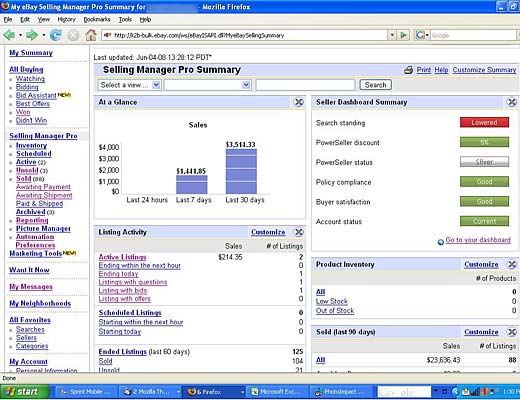This screenshot has height=400, width=520.
Task: Click the Go to your dashboard link
Action: coord(478,240)
